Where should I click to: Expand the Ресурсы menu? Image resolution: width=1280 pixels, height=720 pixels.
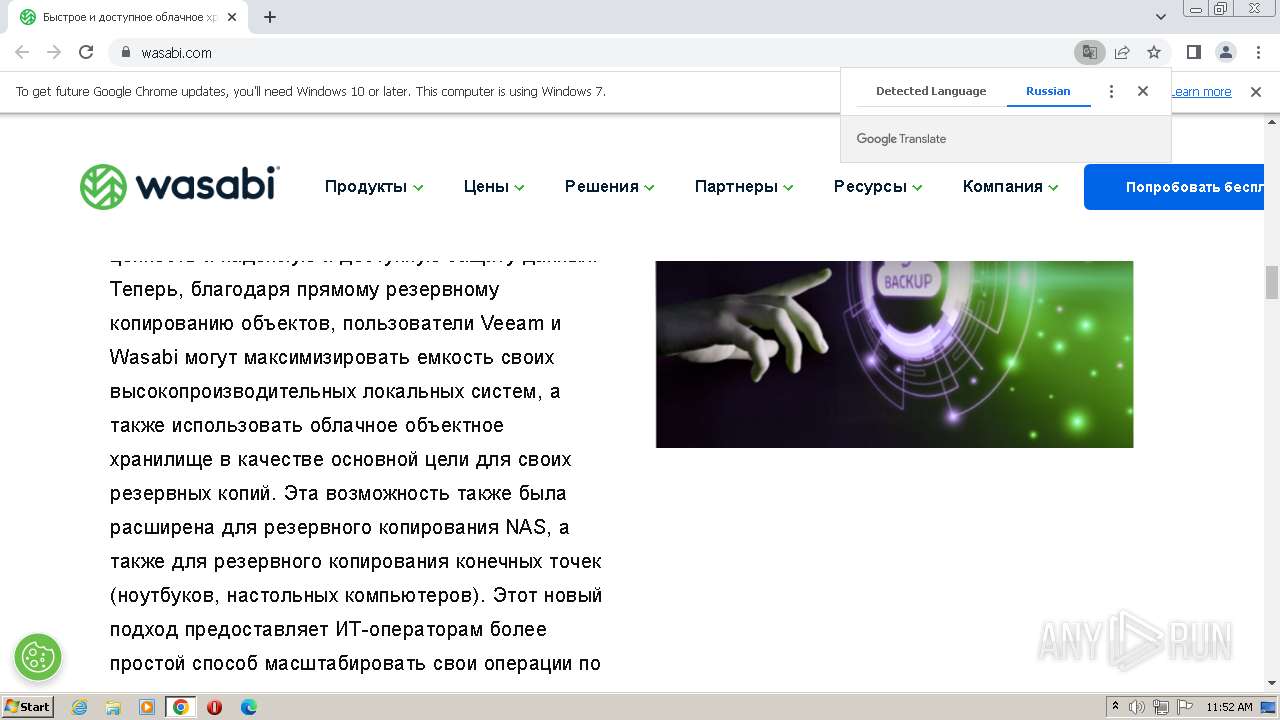pos(878,187)
